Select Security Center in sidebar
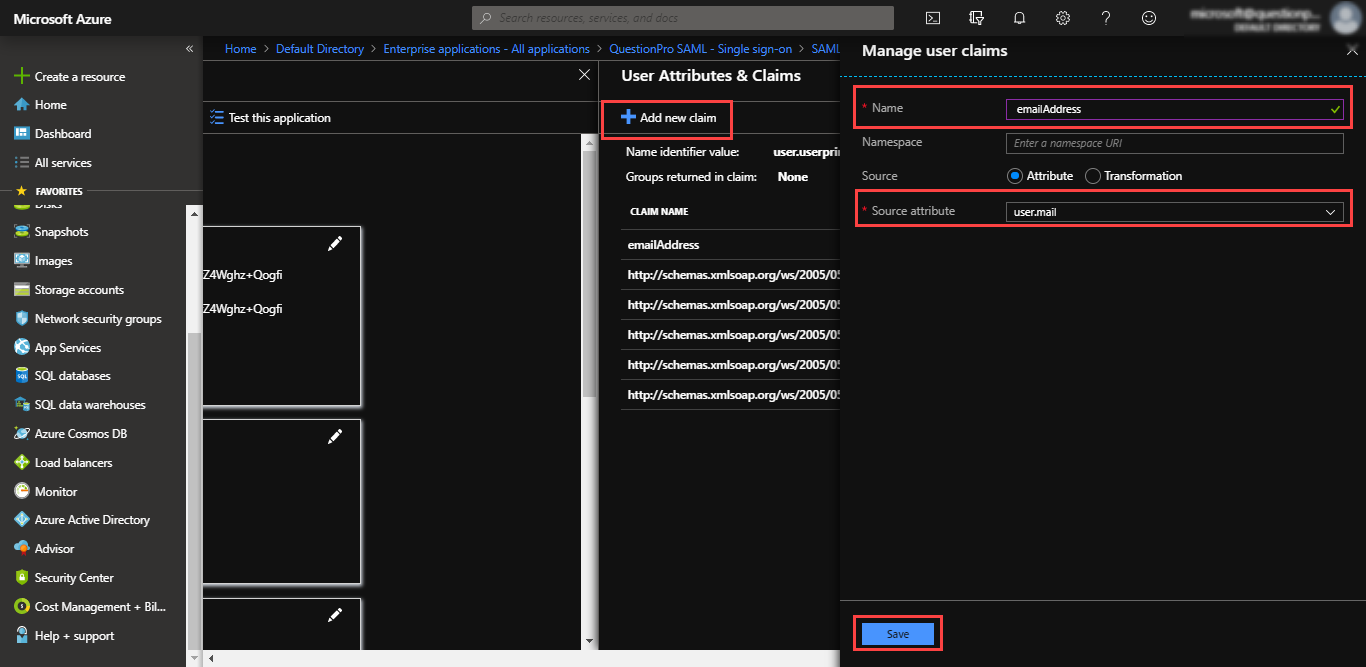Viewport: 1366px width, 667px height. (74, 578)
